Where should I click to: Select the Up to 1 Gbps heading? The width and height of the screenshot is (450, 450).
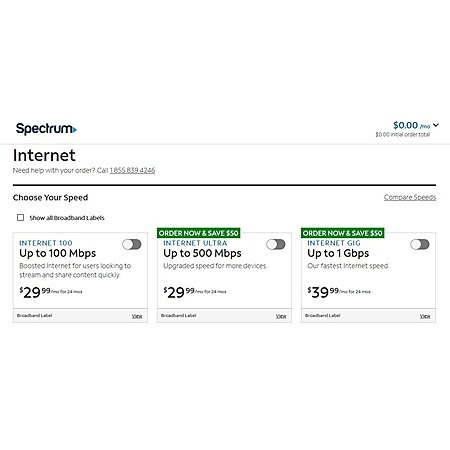click(338, 253)
